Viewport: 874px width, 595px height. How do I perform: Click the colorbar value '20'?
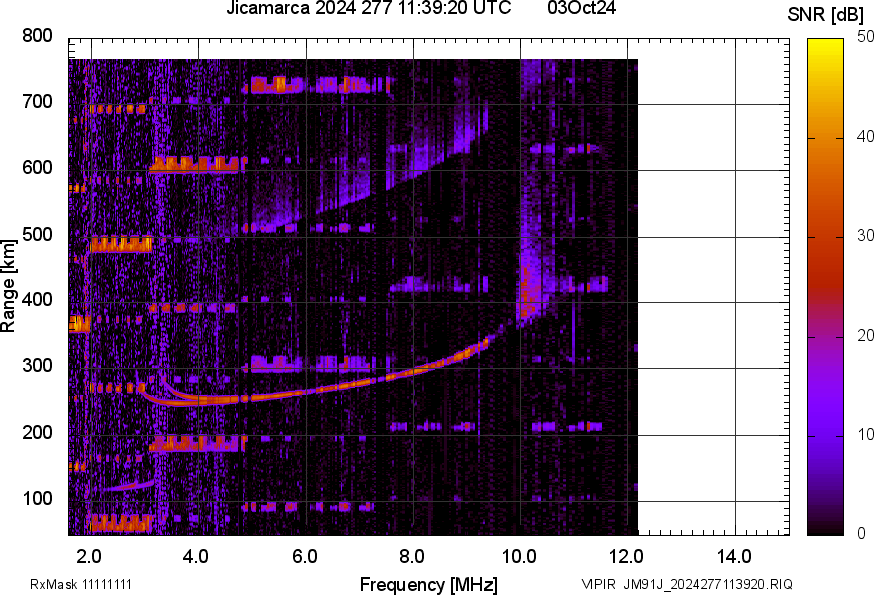(x=866, y=335)
